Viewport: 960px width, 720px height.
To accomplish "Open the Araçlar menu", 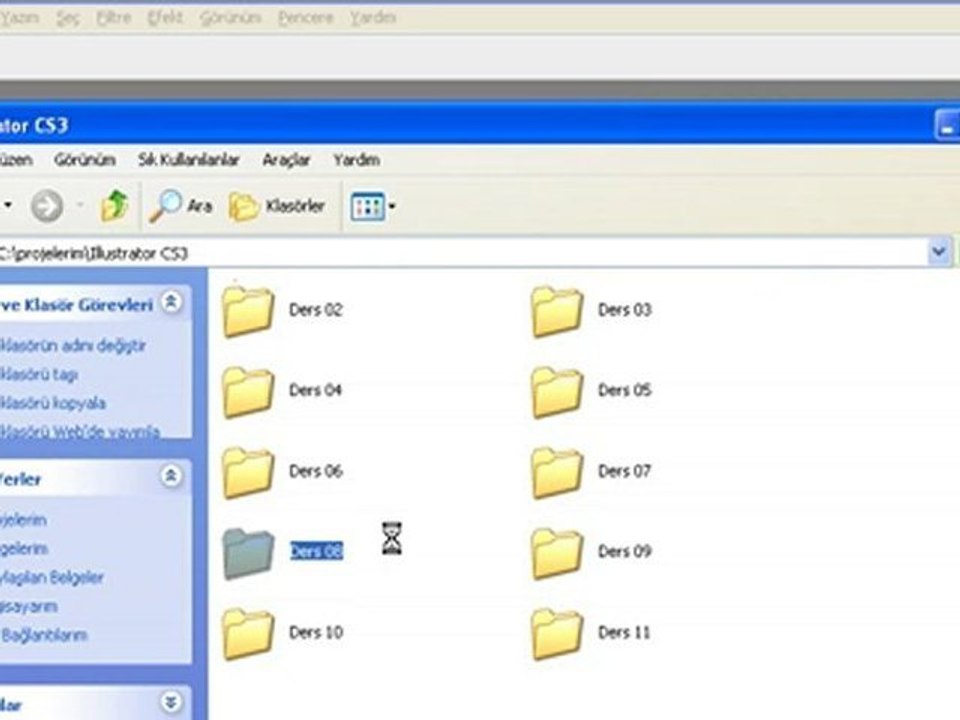I will coord(286,160).
